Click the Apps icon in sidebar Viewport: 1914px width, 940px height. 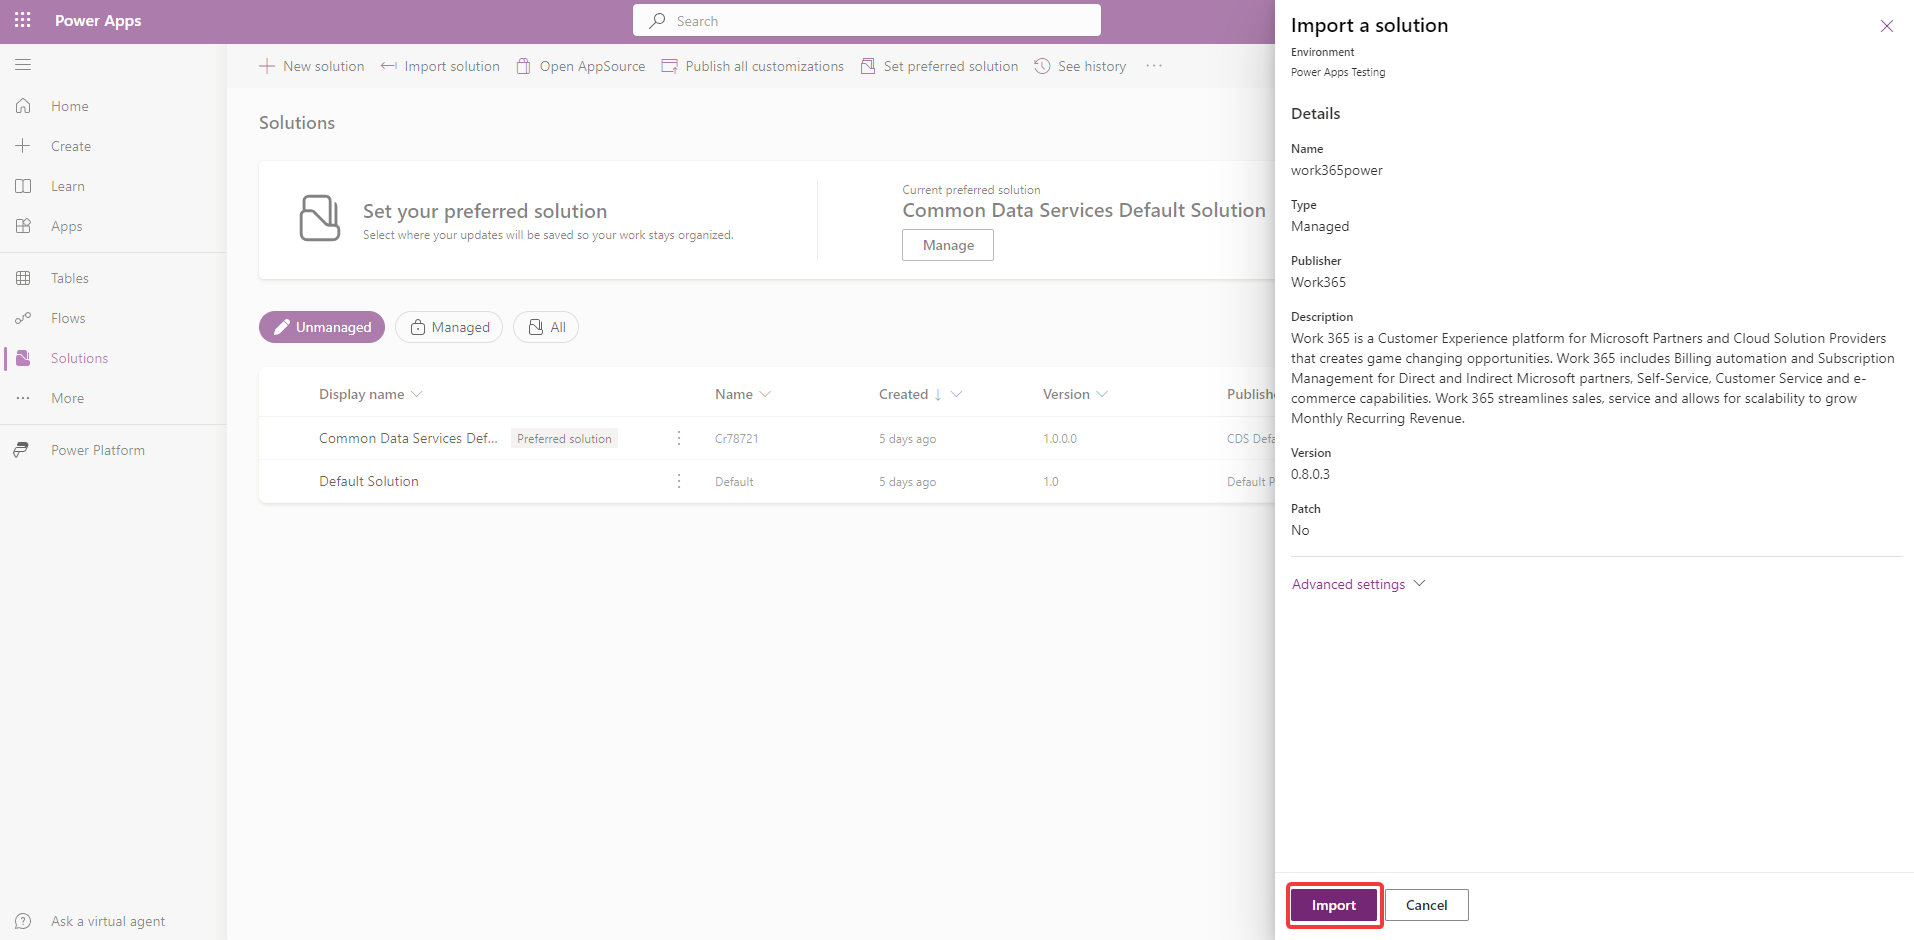click(23, 226)
